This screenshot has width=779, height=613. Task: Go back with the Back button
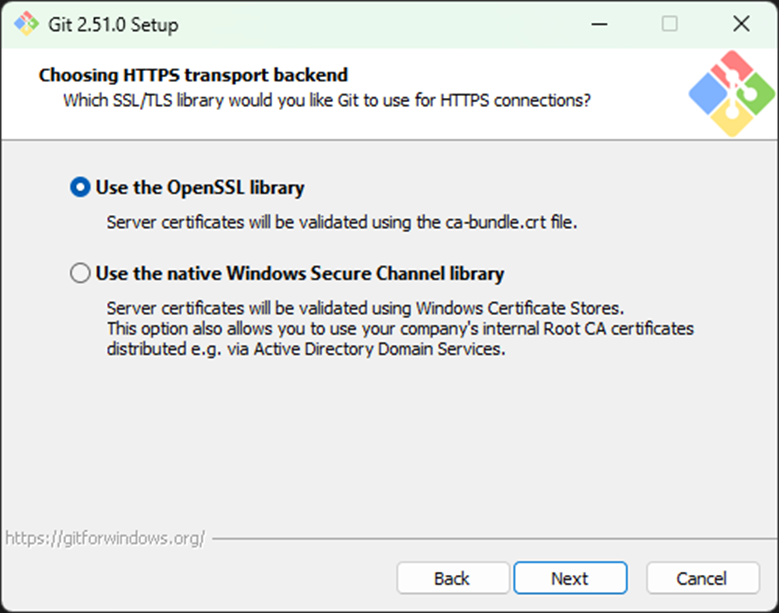point(452,578)
